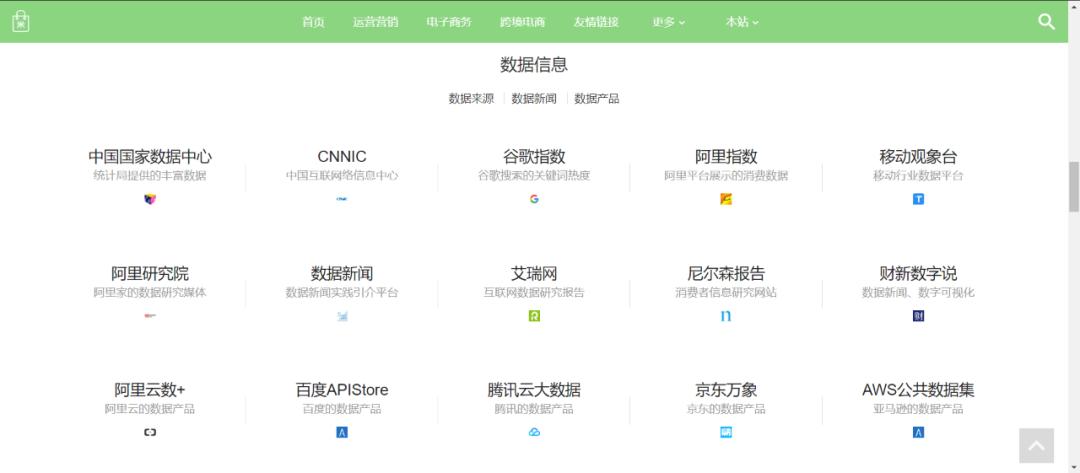
Task: Expand the 更多 dropdown menu
Action: point(669,22)
